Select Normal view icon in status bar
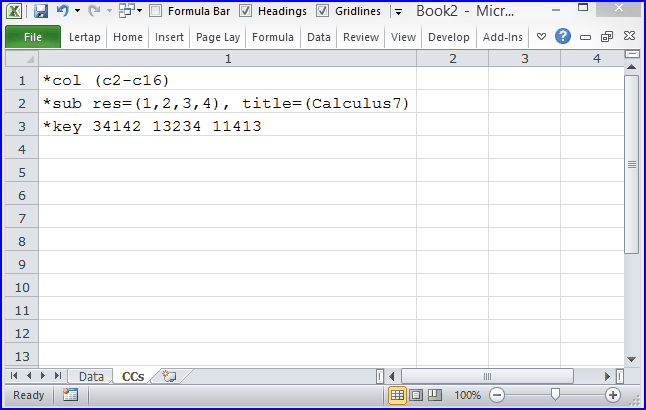The height and width of the screenshot is (410, 646). [x=397, y=395]
